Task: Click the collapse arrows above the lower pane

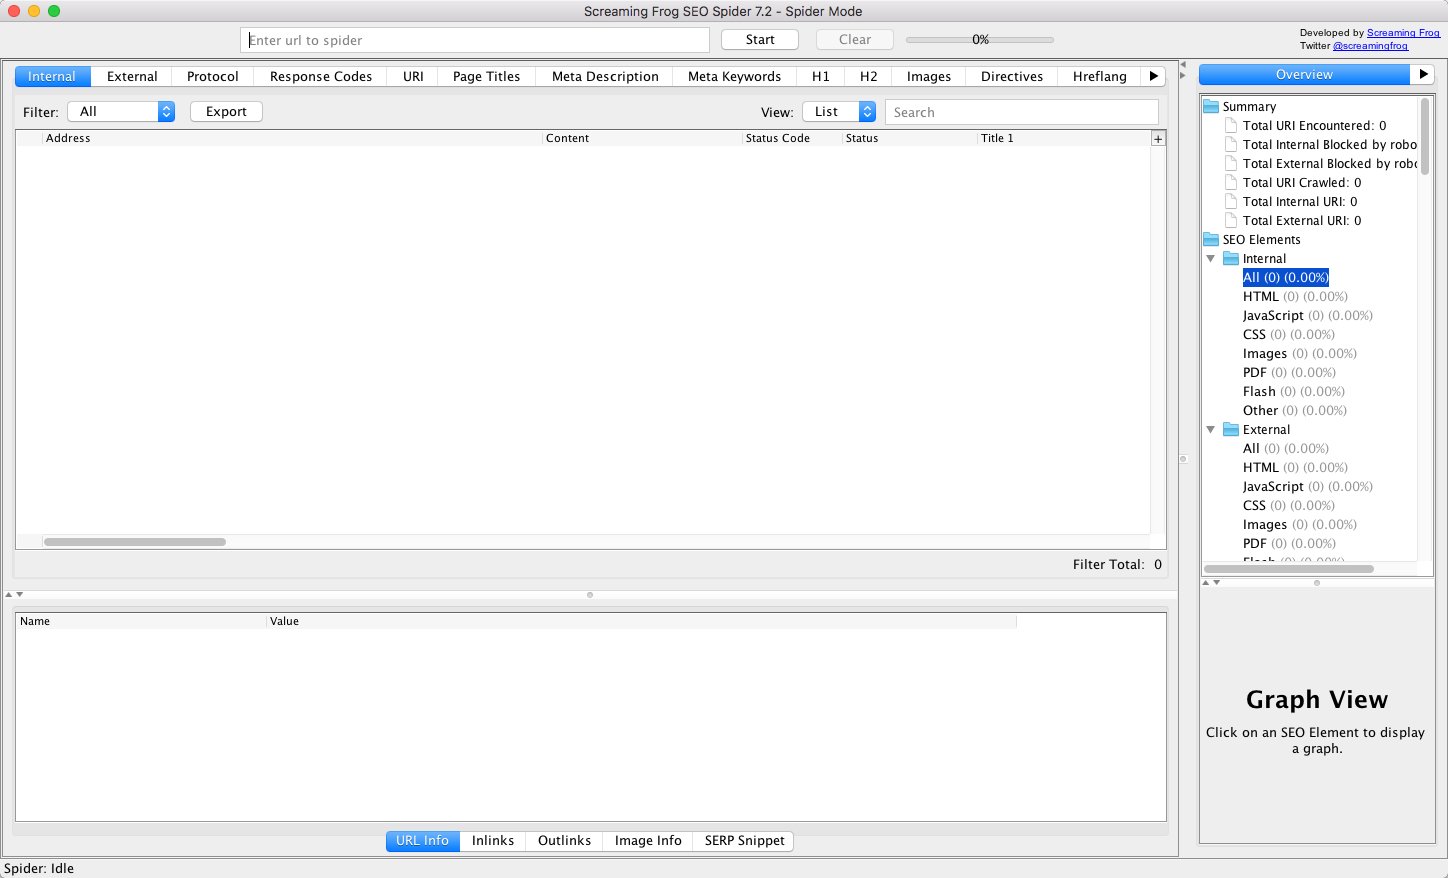Action: click(14, 595)
